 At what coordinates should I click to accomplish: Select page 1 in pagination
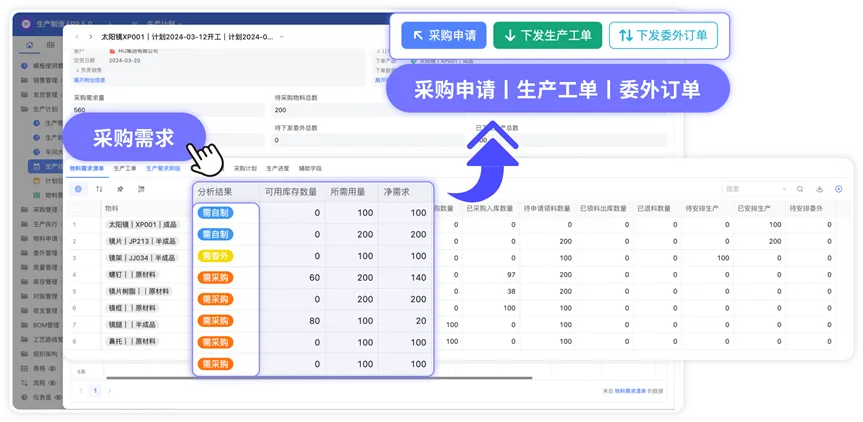point(95,391)
